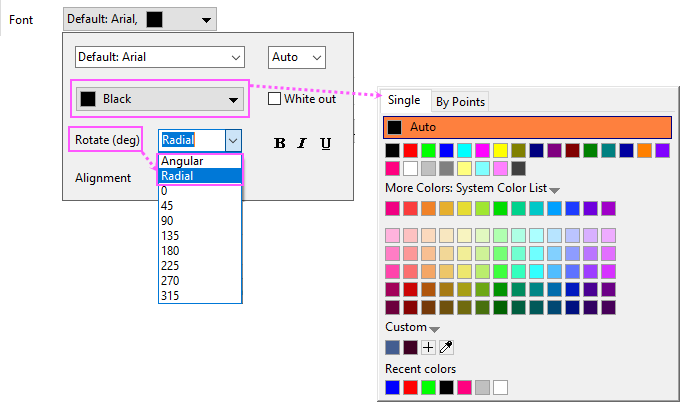682x402 pixels.
Task: Open the Black font color dropdown
Action: pos(160,99)
